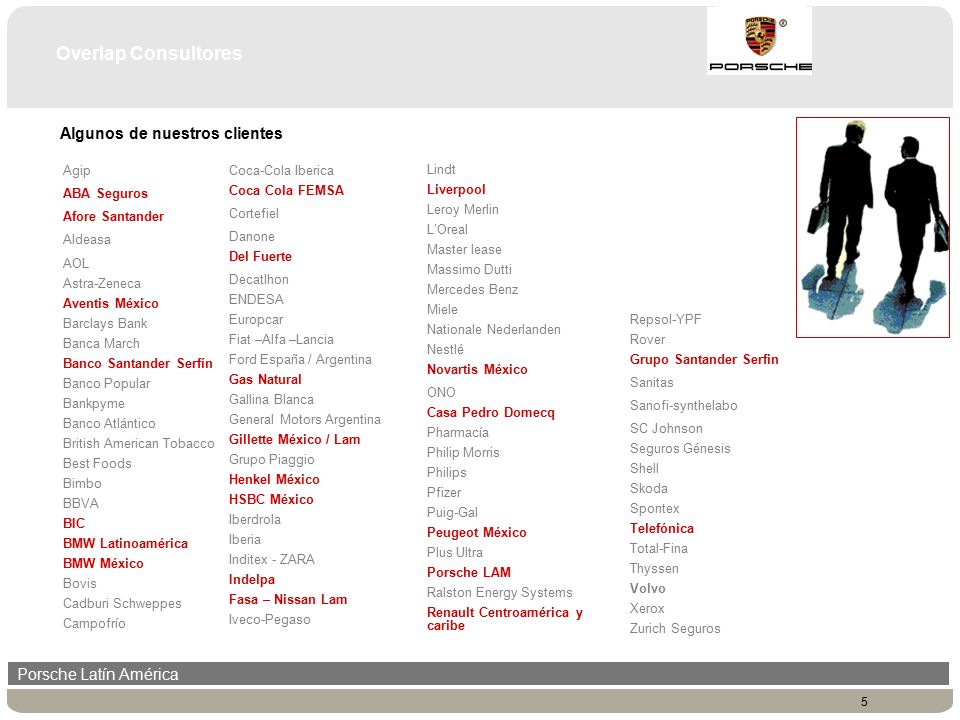960x720 pixels.
Task: Select the red 'Liverpool' entry
Action: click(x=456, y=190)
